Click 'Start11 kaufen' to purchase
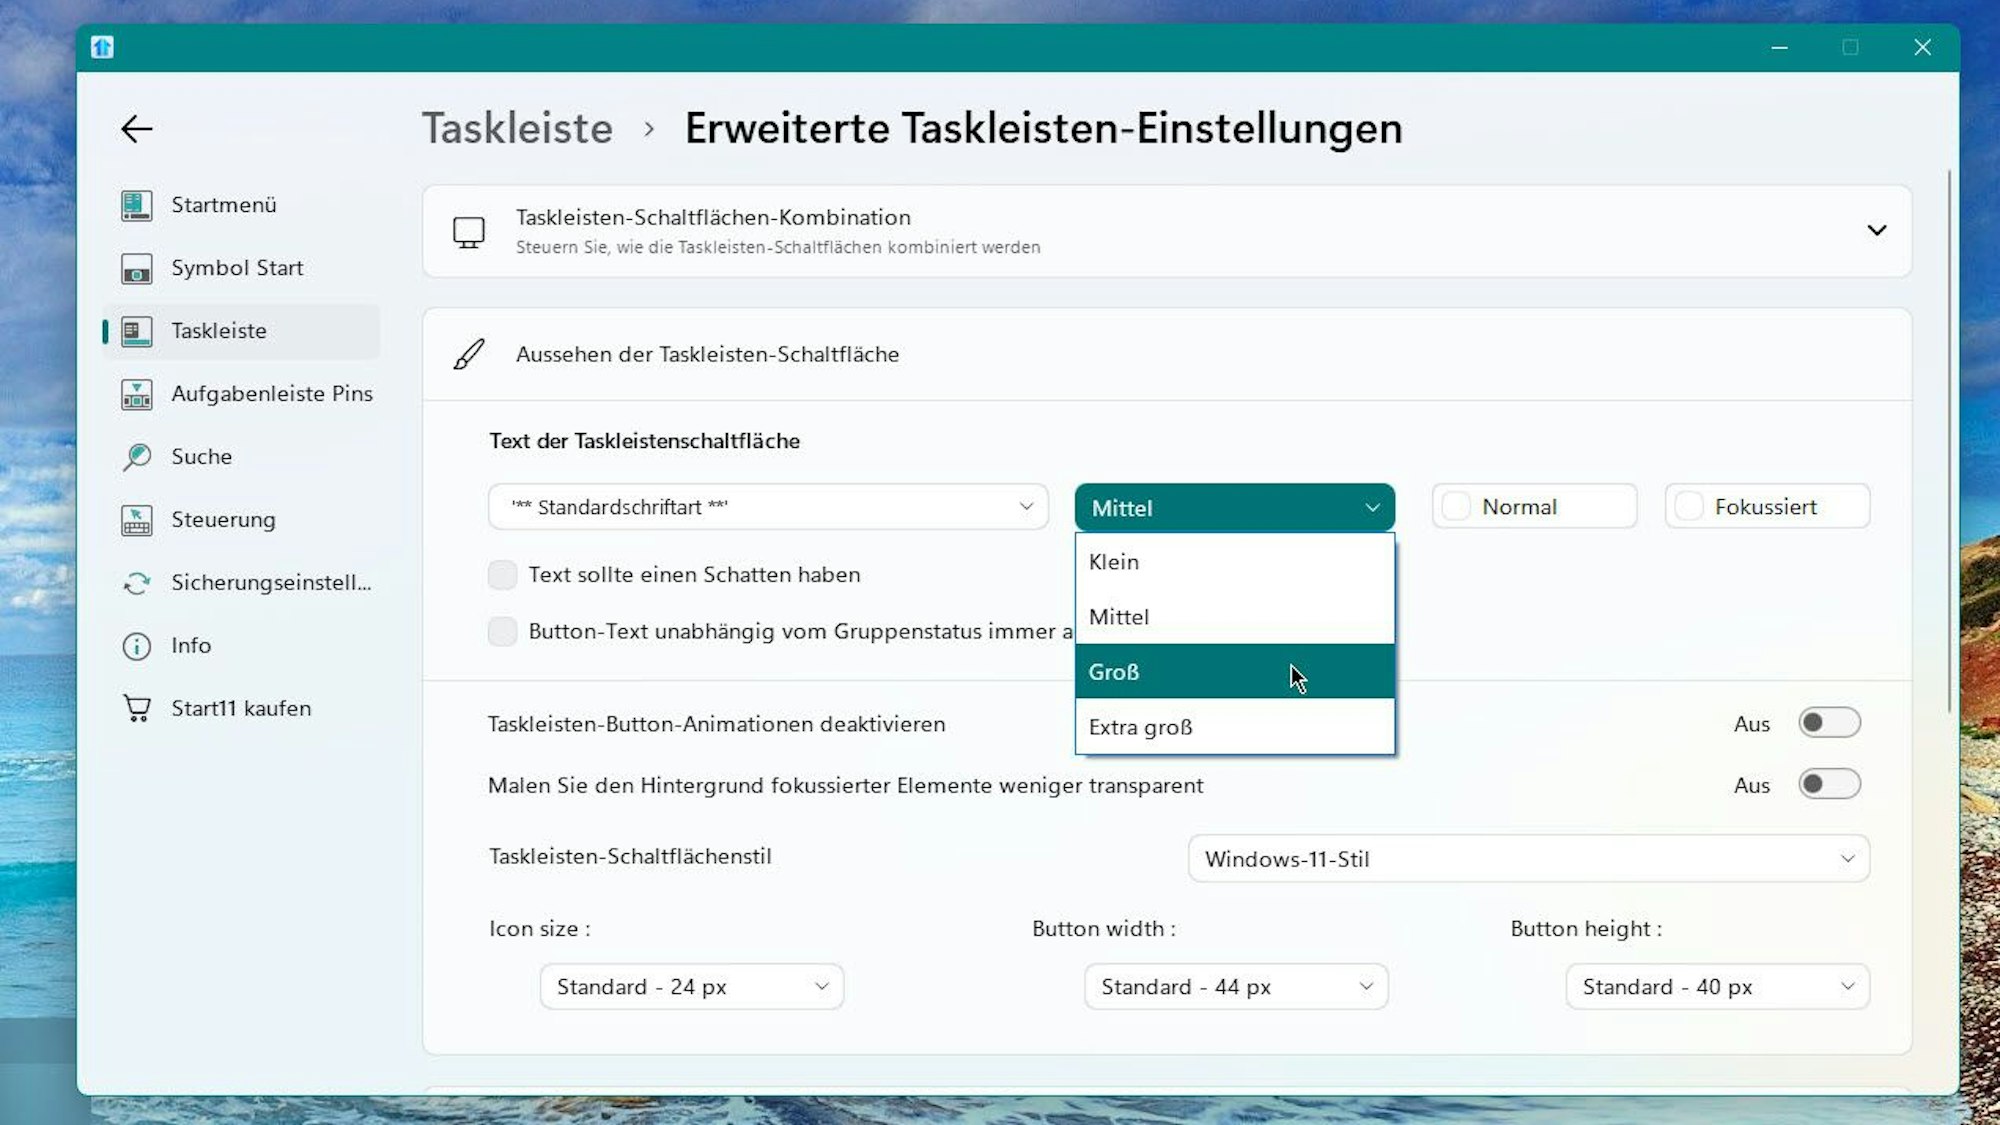The height and width of the screenshot is (1125, 2000). [241, 707]
